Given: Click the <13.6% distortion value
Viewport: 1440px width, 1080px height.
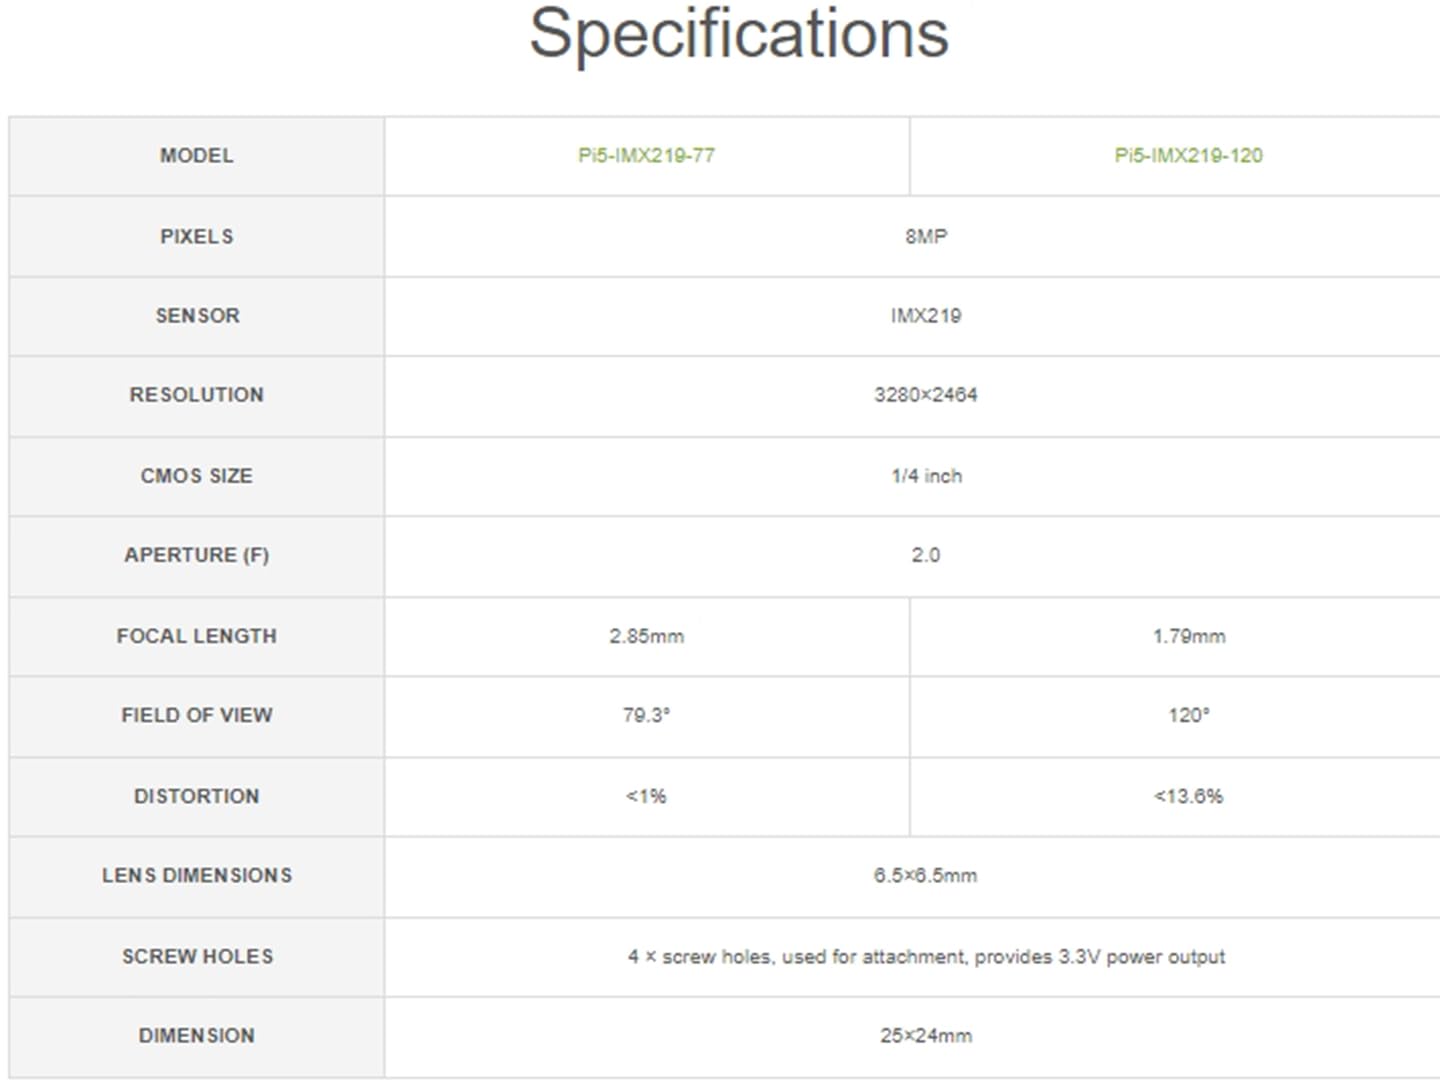Looking at the screenshot, I should [1188, 796].
